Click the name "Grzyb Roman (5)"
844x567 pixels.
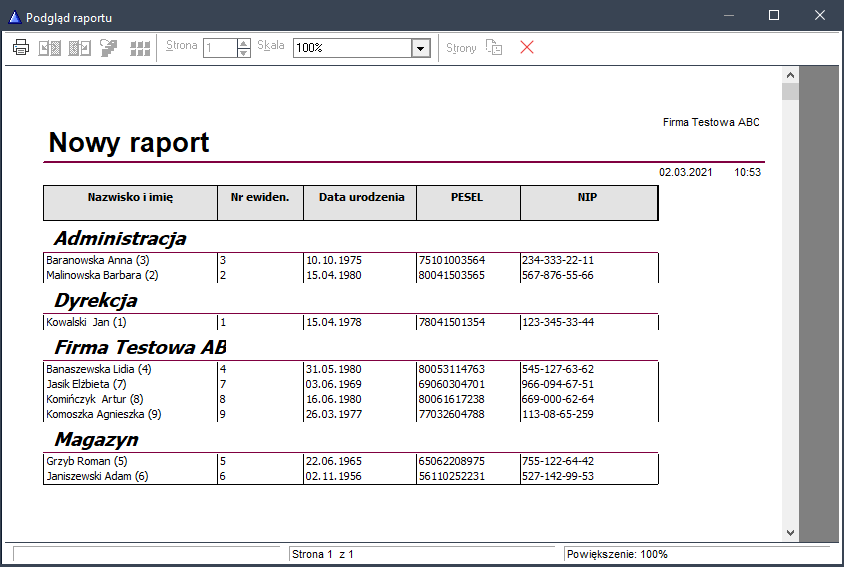[x=87, y=461]
